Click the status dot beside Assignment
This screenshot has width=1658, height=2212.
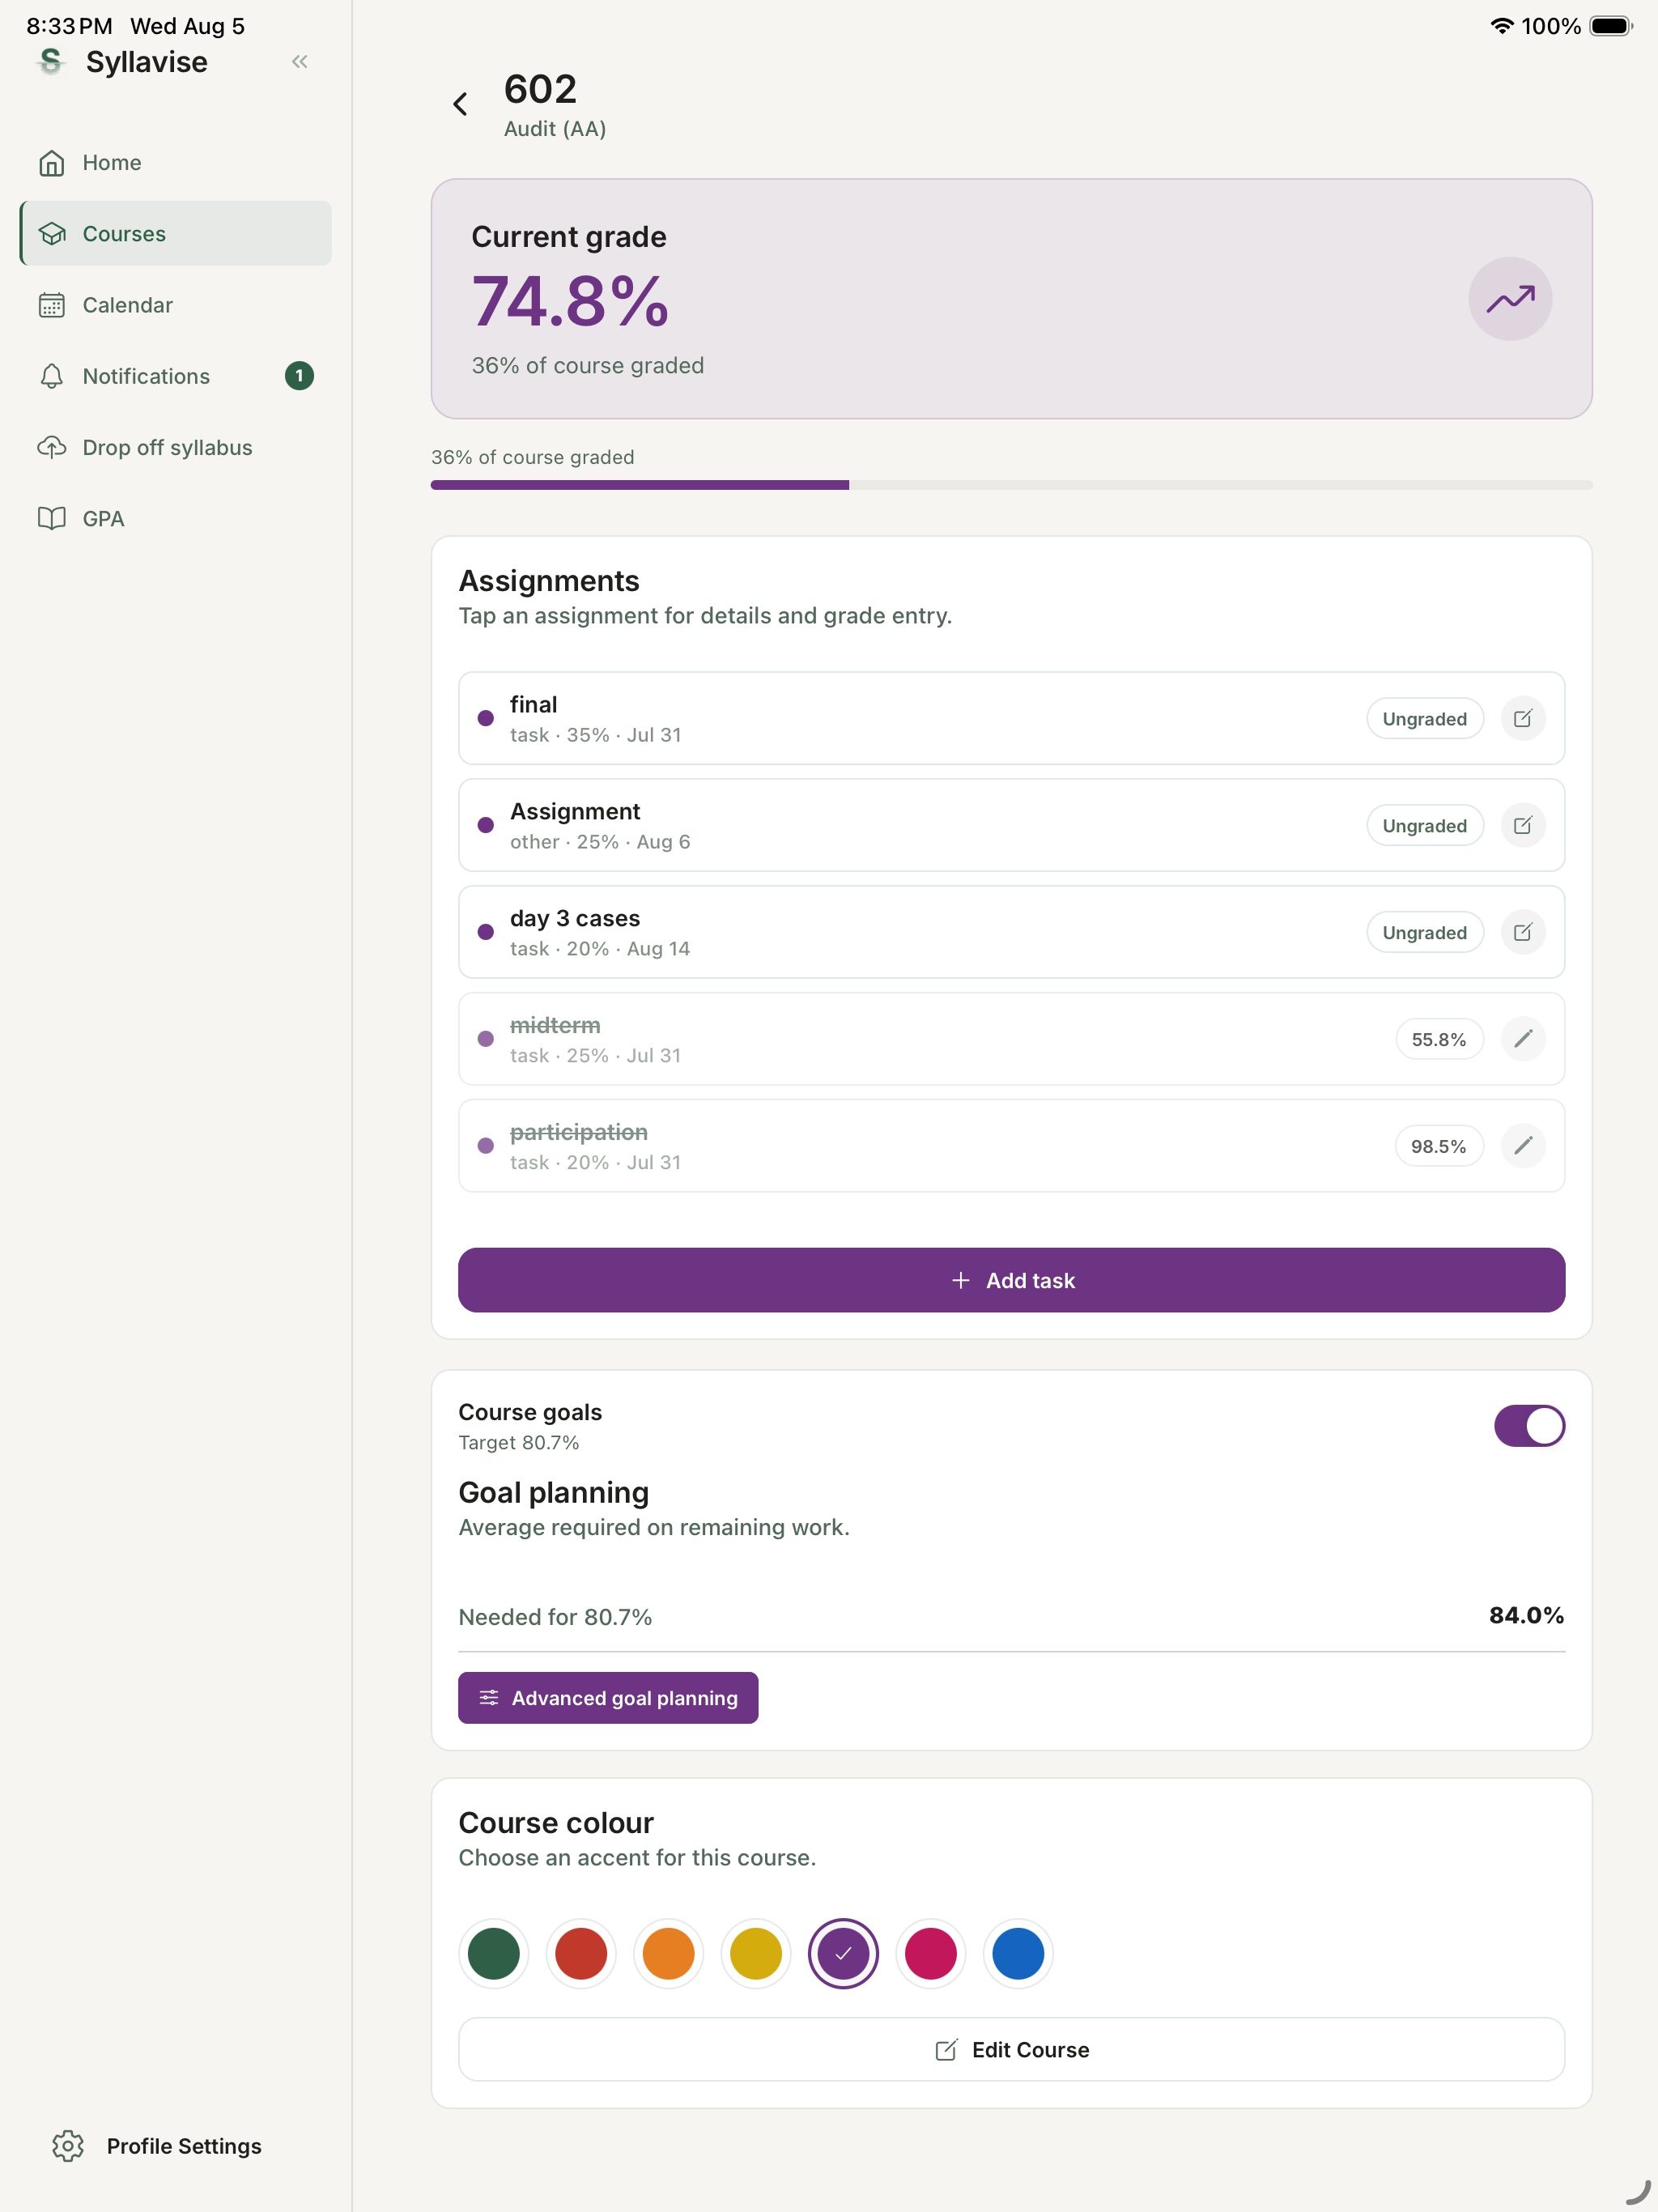[486, 825]
